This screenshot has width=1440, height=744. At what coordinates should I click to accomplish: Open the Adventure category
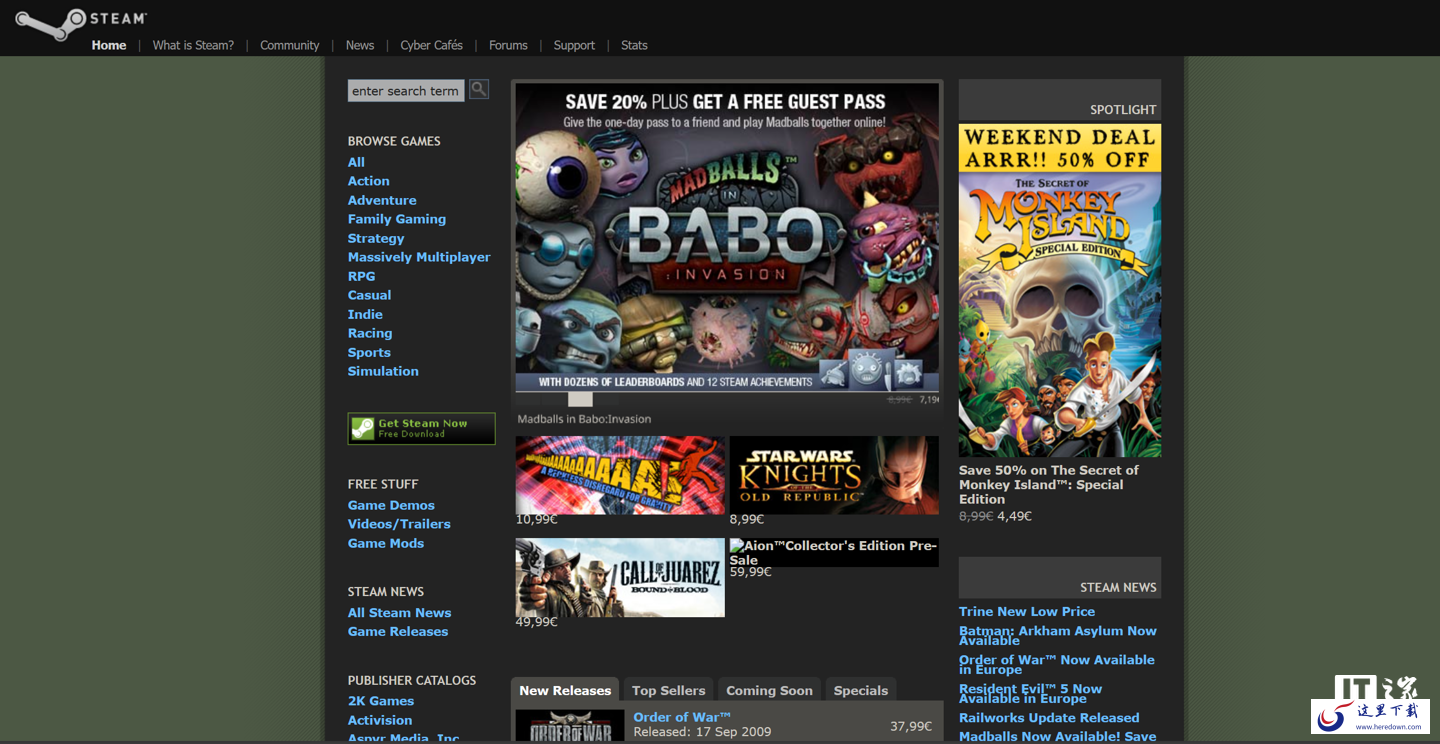(382, 200)
